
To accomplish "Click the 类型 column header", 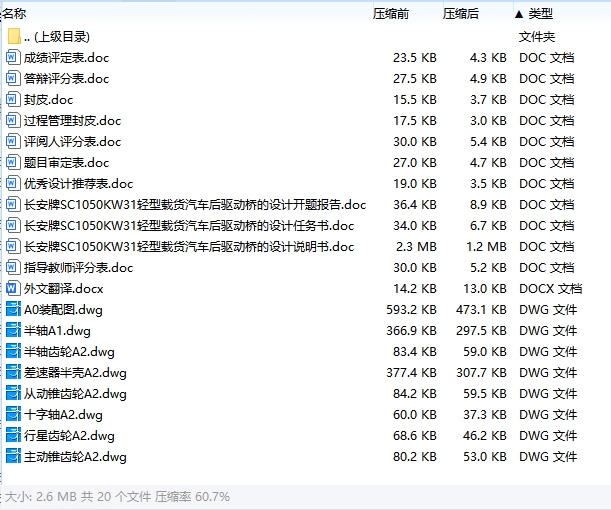I will tap(540, 14).
